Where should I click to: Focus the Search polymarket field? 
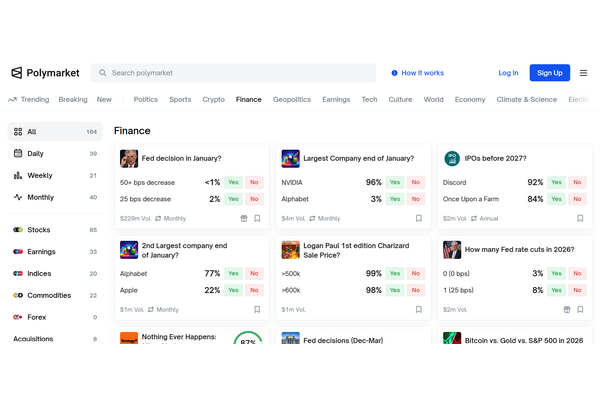(235, 73)
